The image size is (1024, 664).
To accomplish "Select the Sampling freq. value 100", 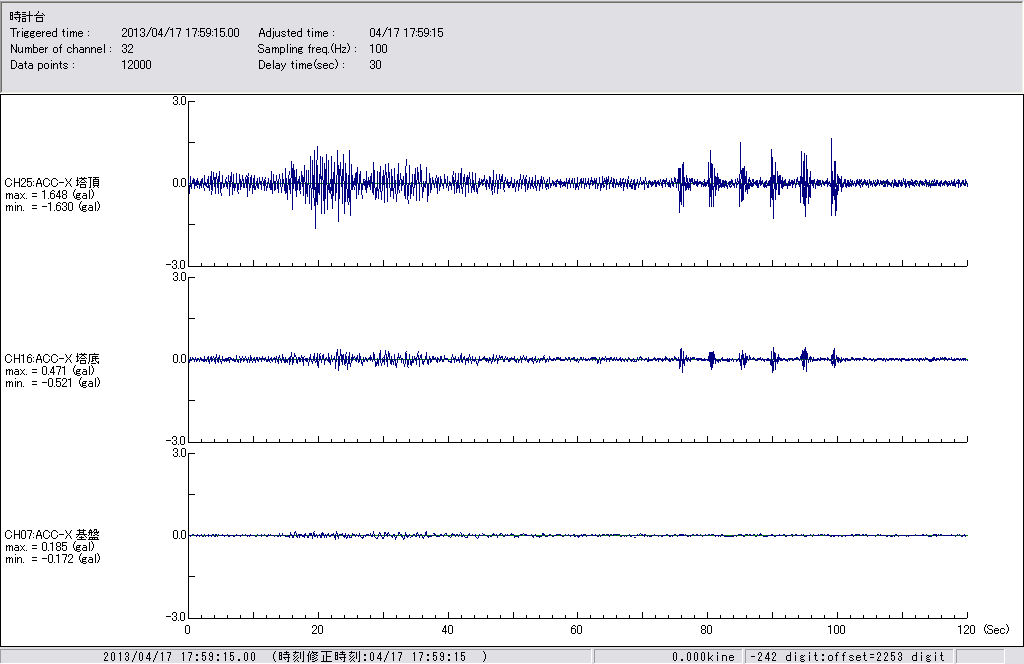I will tap(378, 49).
